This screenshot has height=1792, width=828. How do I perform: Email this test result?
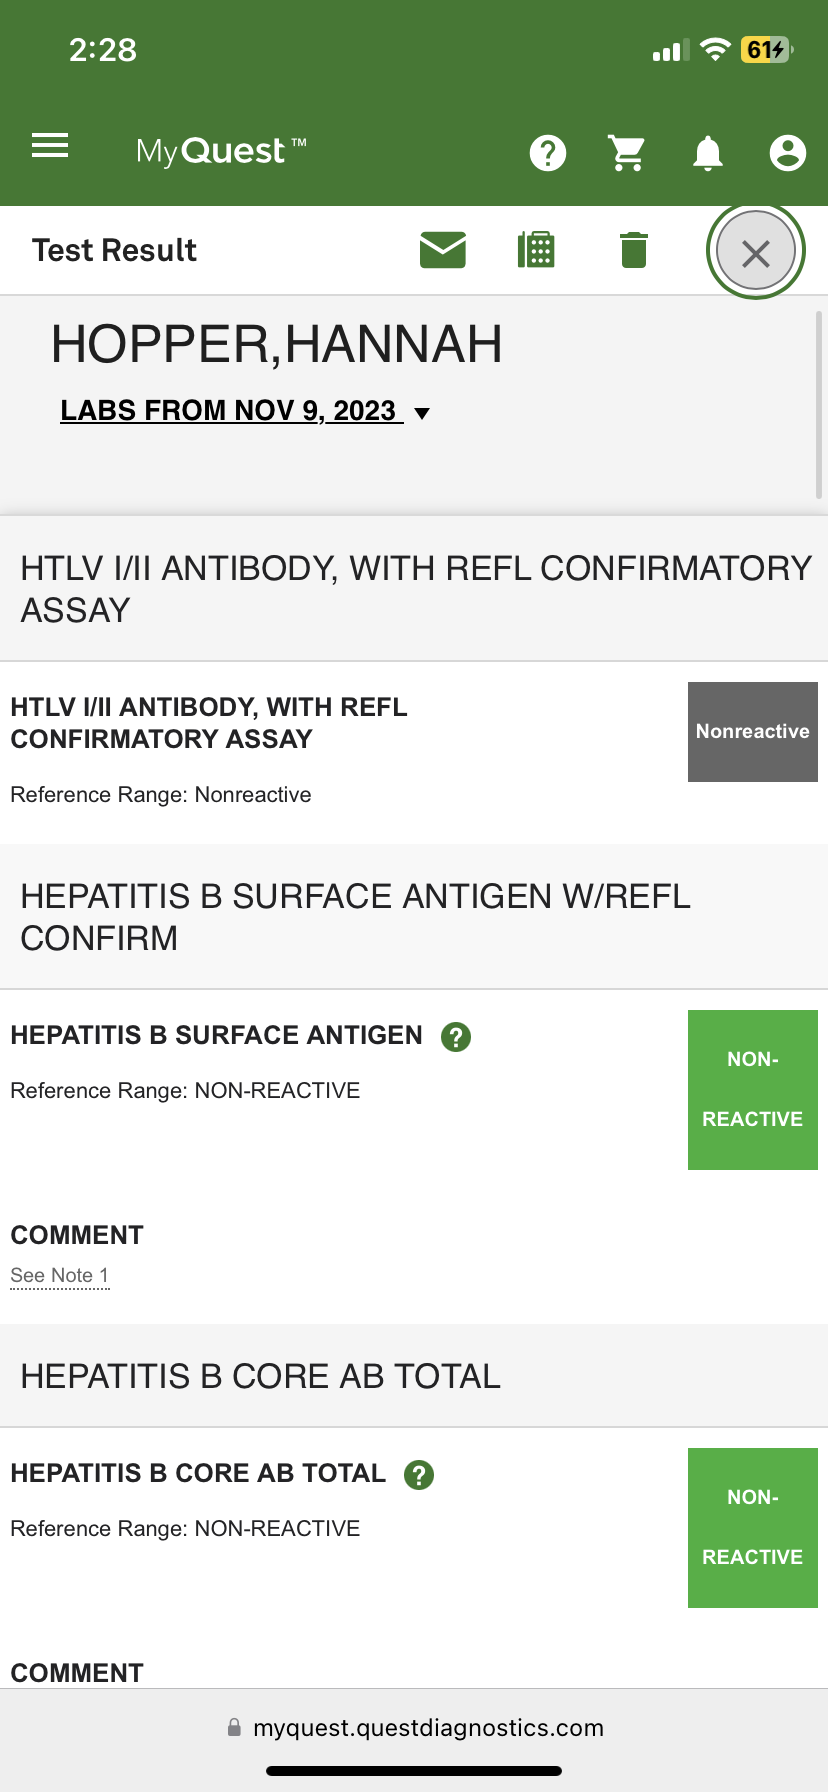(x=443, y=250)
